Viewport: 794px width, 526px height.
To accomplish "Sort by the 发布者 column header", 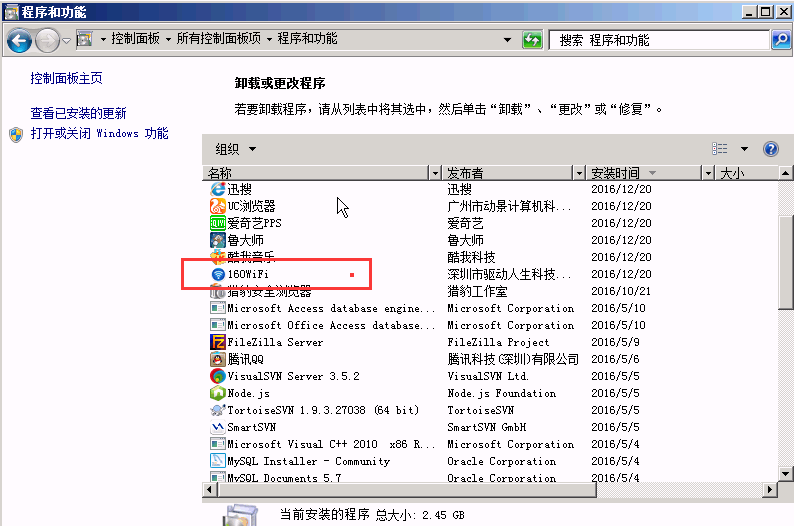I will pyautogui.click(x=508, y=173).
